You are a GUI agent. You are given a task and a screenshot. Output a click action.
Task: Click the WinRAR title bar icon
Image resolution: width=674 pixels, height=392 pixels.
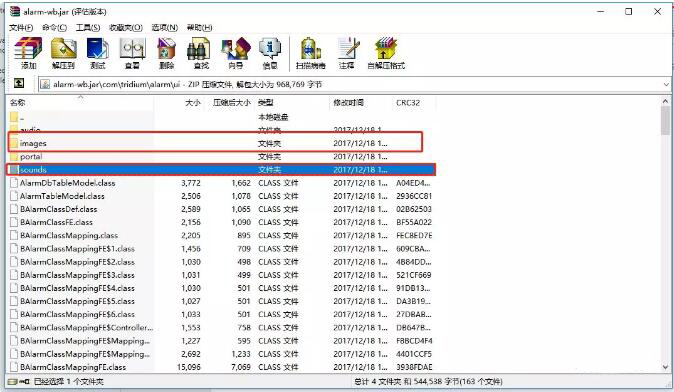[x=15, y=11]
